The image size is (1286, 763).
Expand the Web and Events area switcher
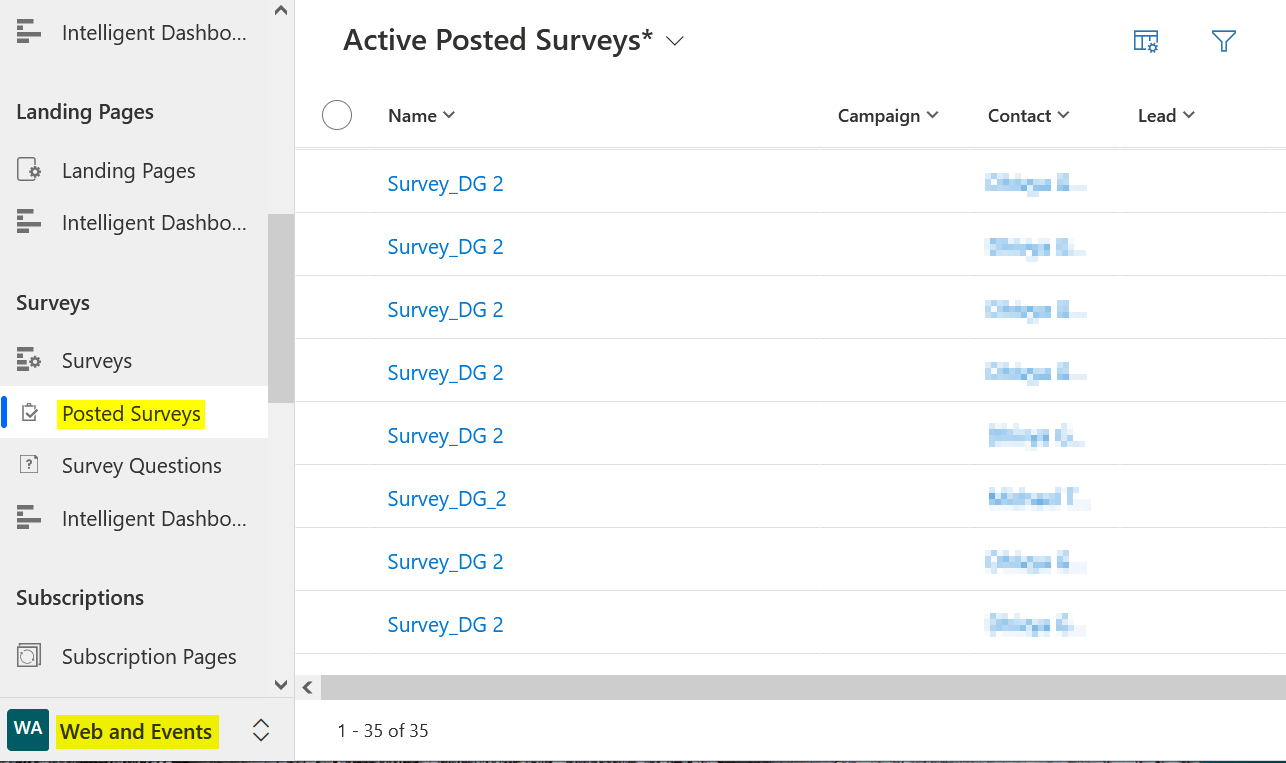260,730
